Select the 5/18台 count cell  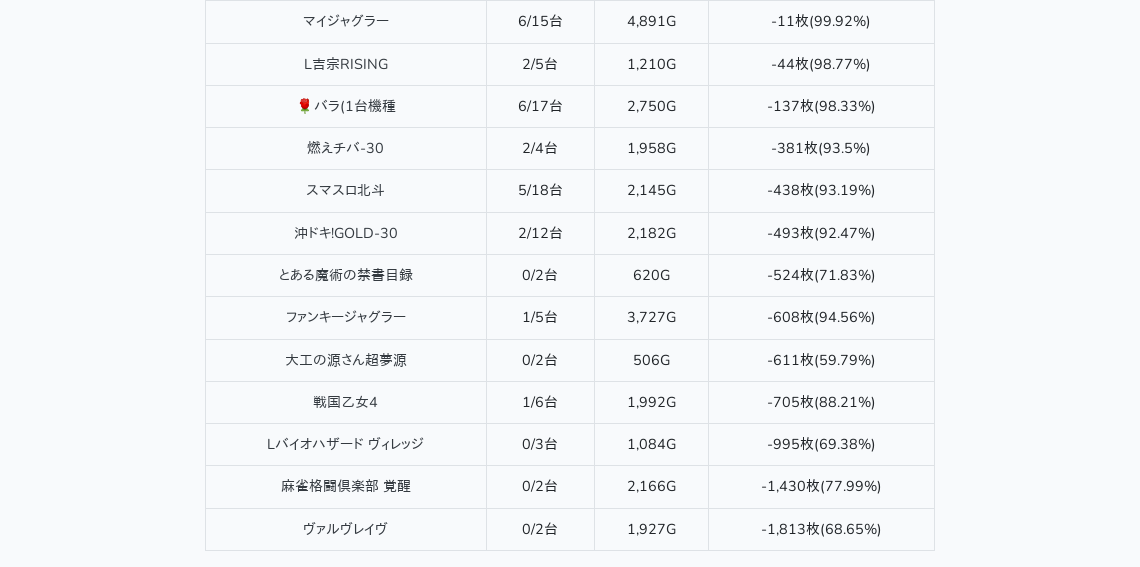540,190
